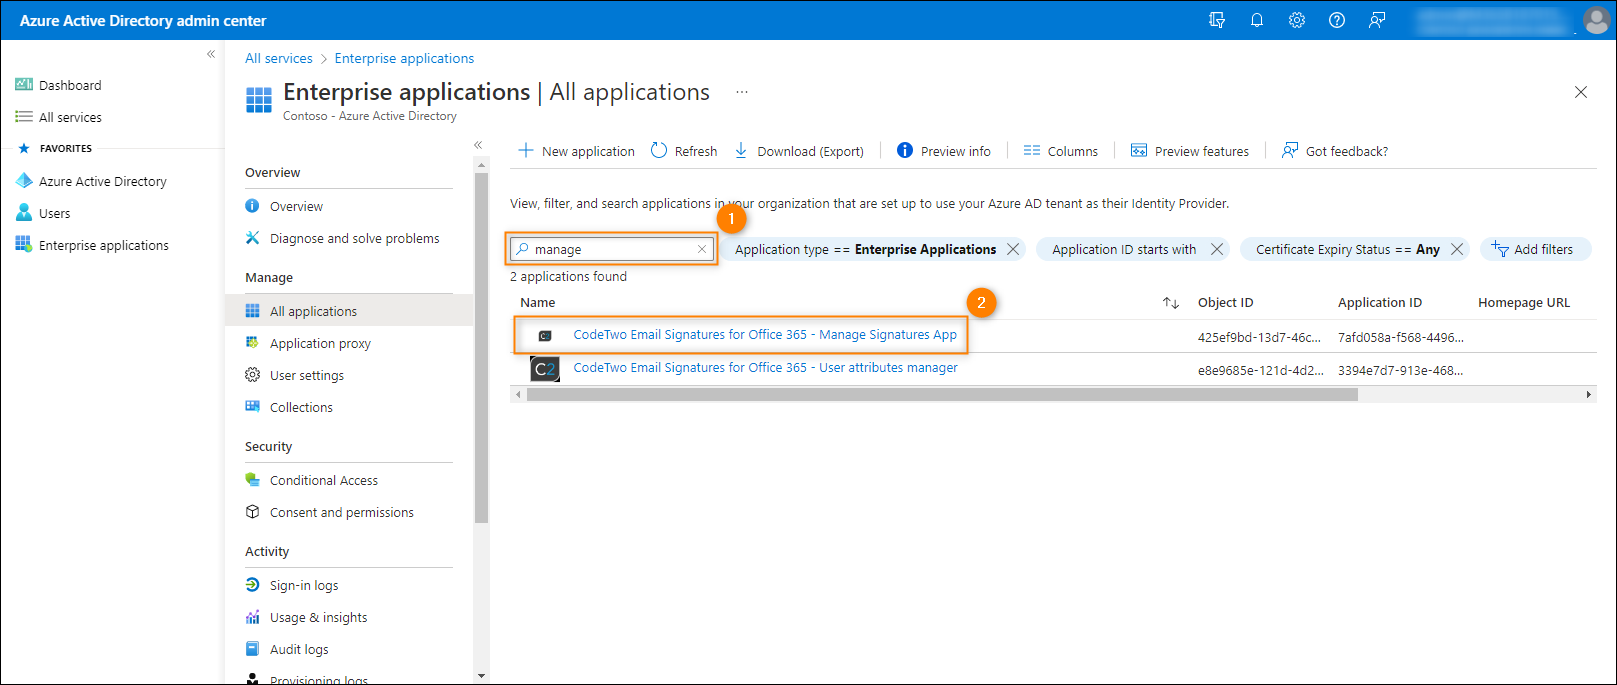Open CodeTwo User attributes manager link

point(765,368)
